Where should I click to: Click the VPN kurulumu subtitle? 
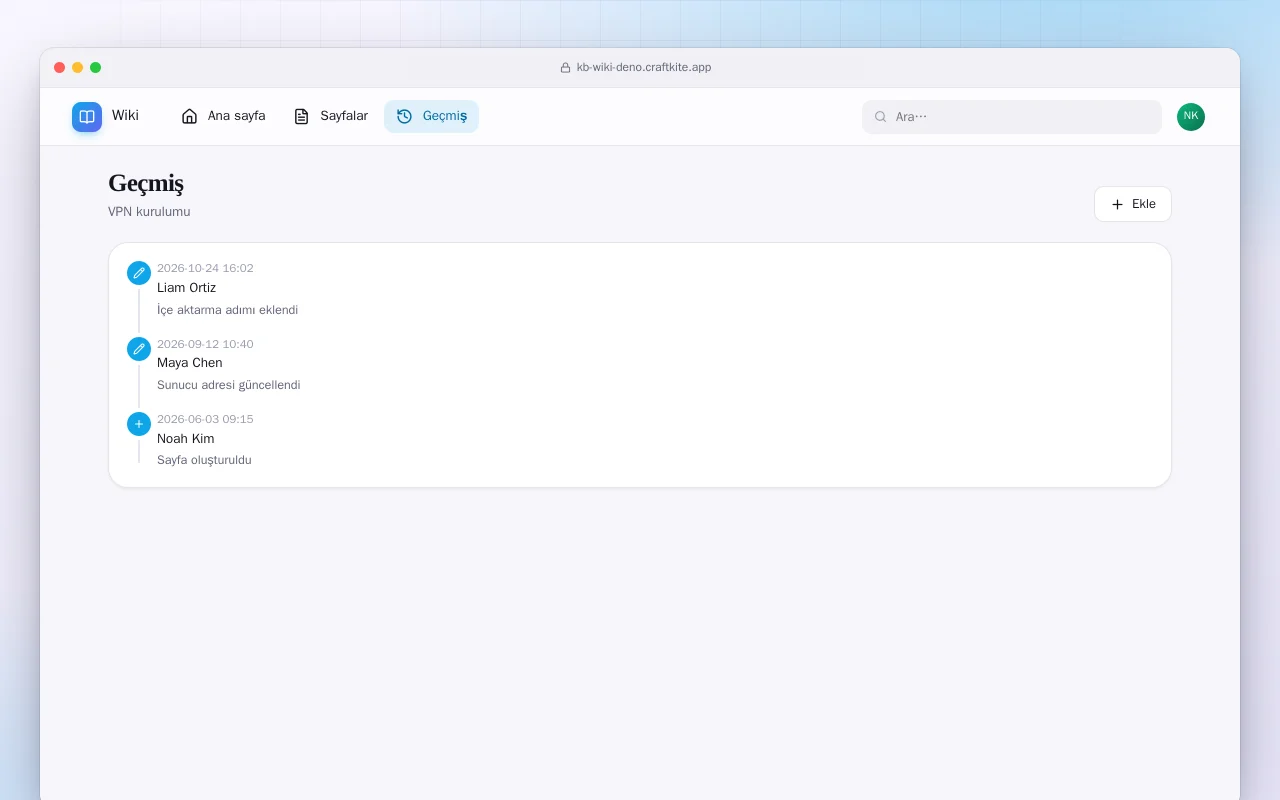[x=149, y=212]
